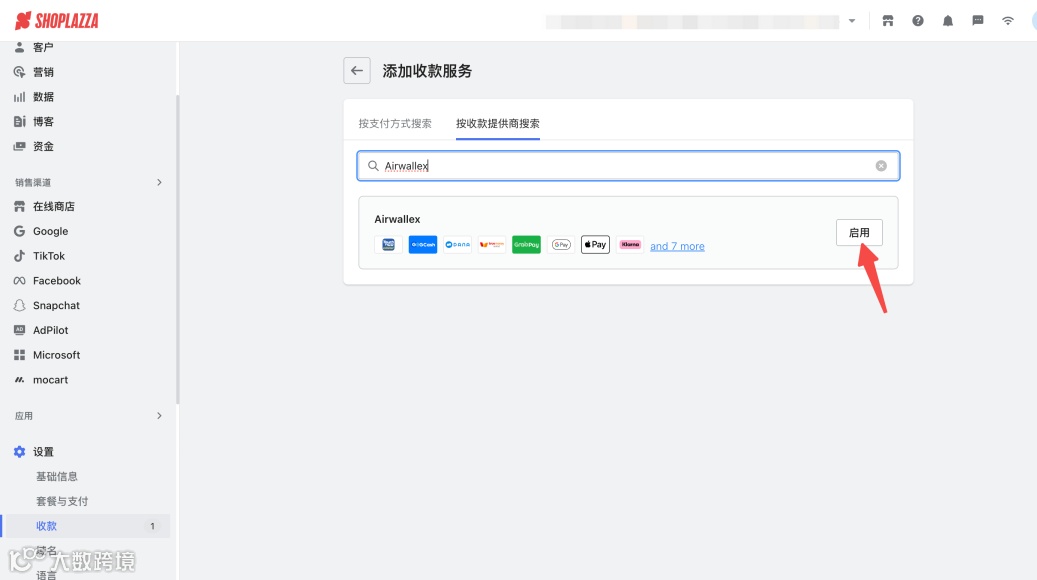Click the GrabPay payment icon
Viewport: 1037px width, 580px height.
click(526, 245)
